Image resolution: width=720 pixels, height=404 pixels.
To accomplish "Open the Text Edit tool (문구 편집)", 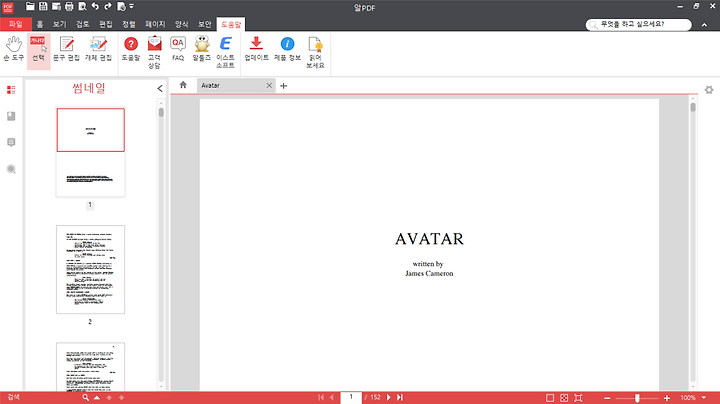I will click(67, 49).
